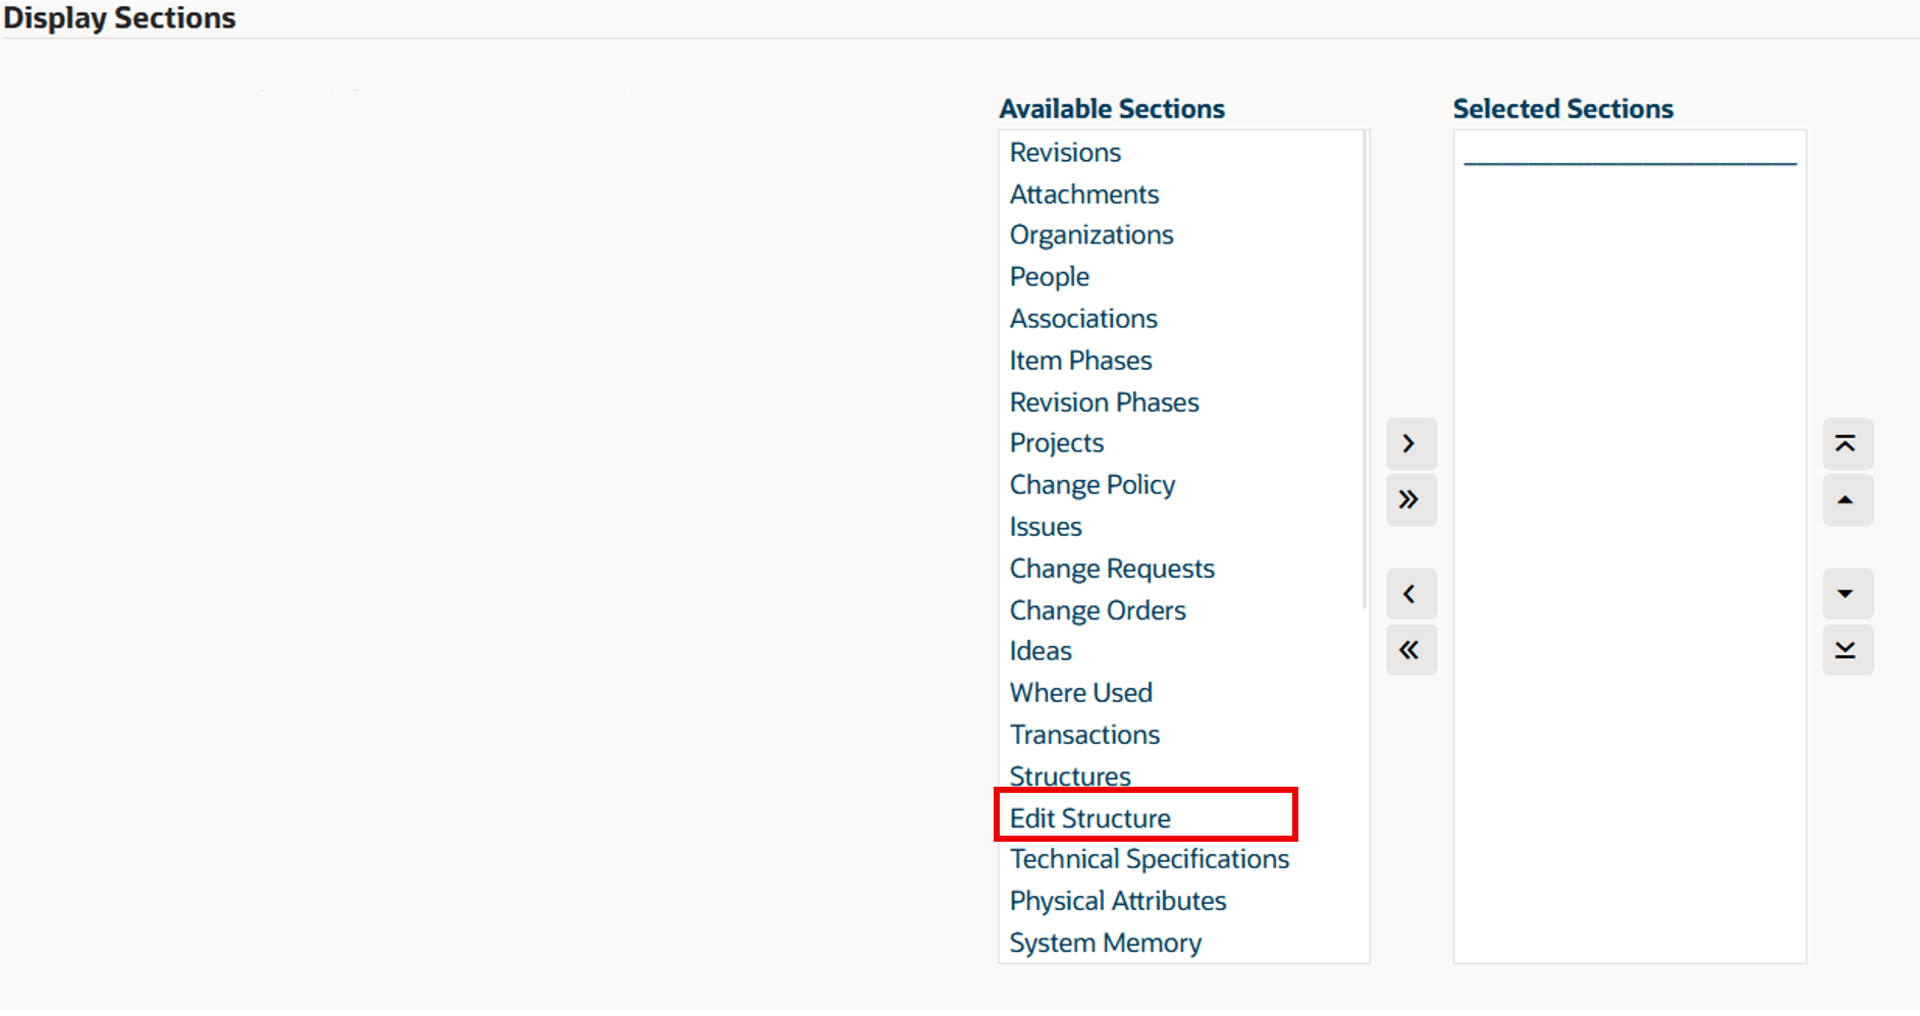
Task: Click the move to bottom reorder icon
Action: pos(1846,651)
